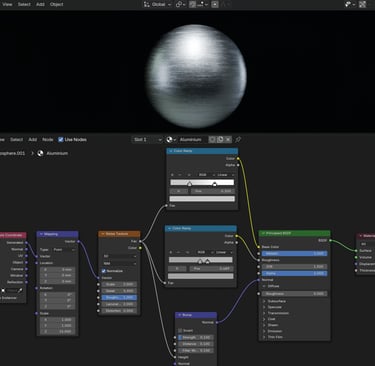
Task: Open the browse material icon next to Slot 1
Action: pos(171,139)
